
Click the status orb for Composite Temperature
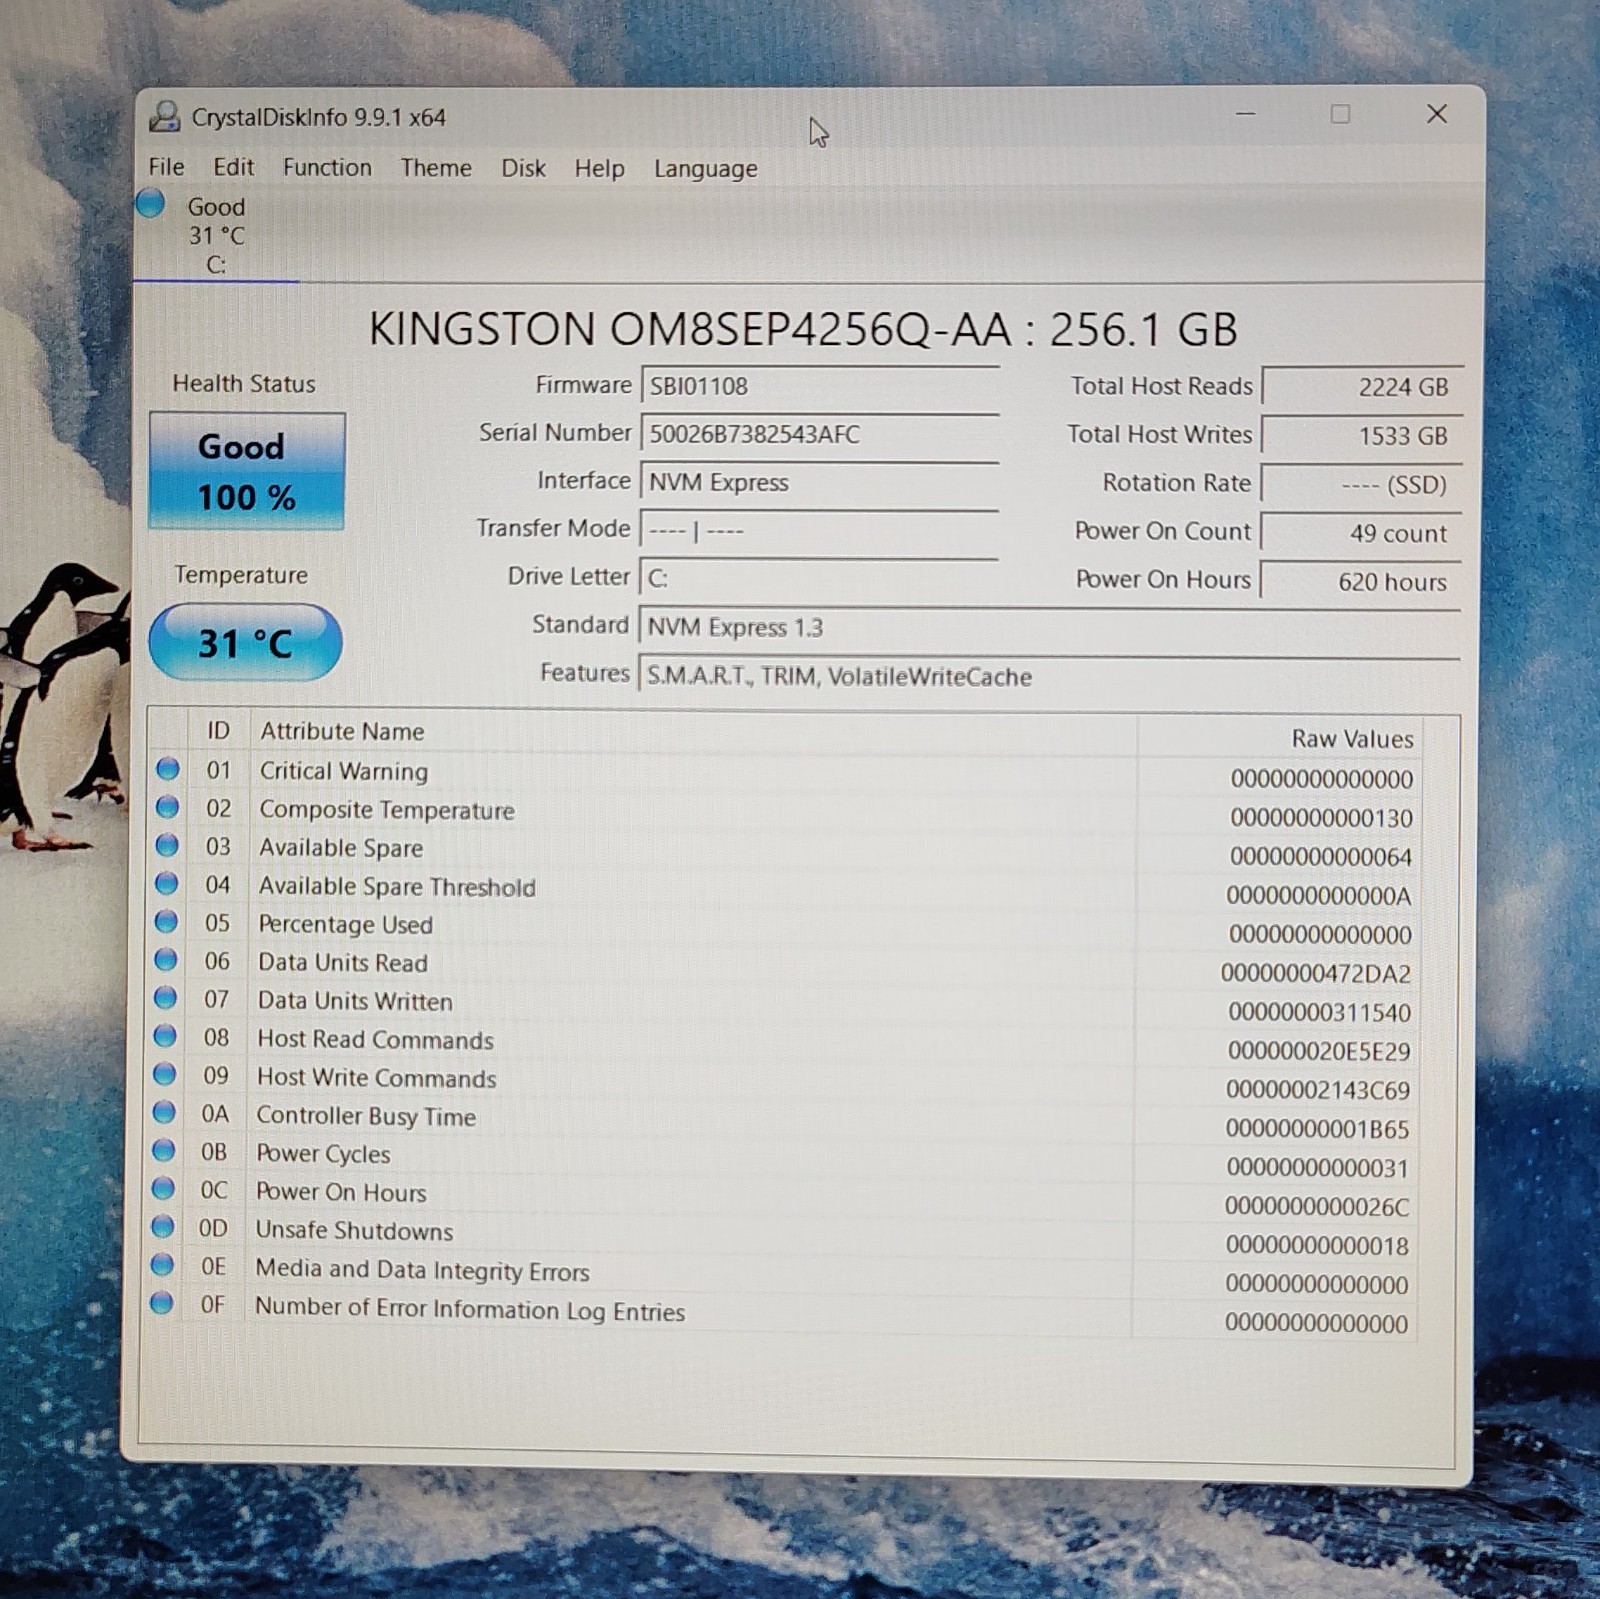pos(168,807)
